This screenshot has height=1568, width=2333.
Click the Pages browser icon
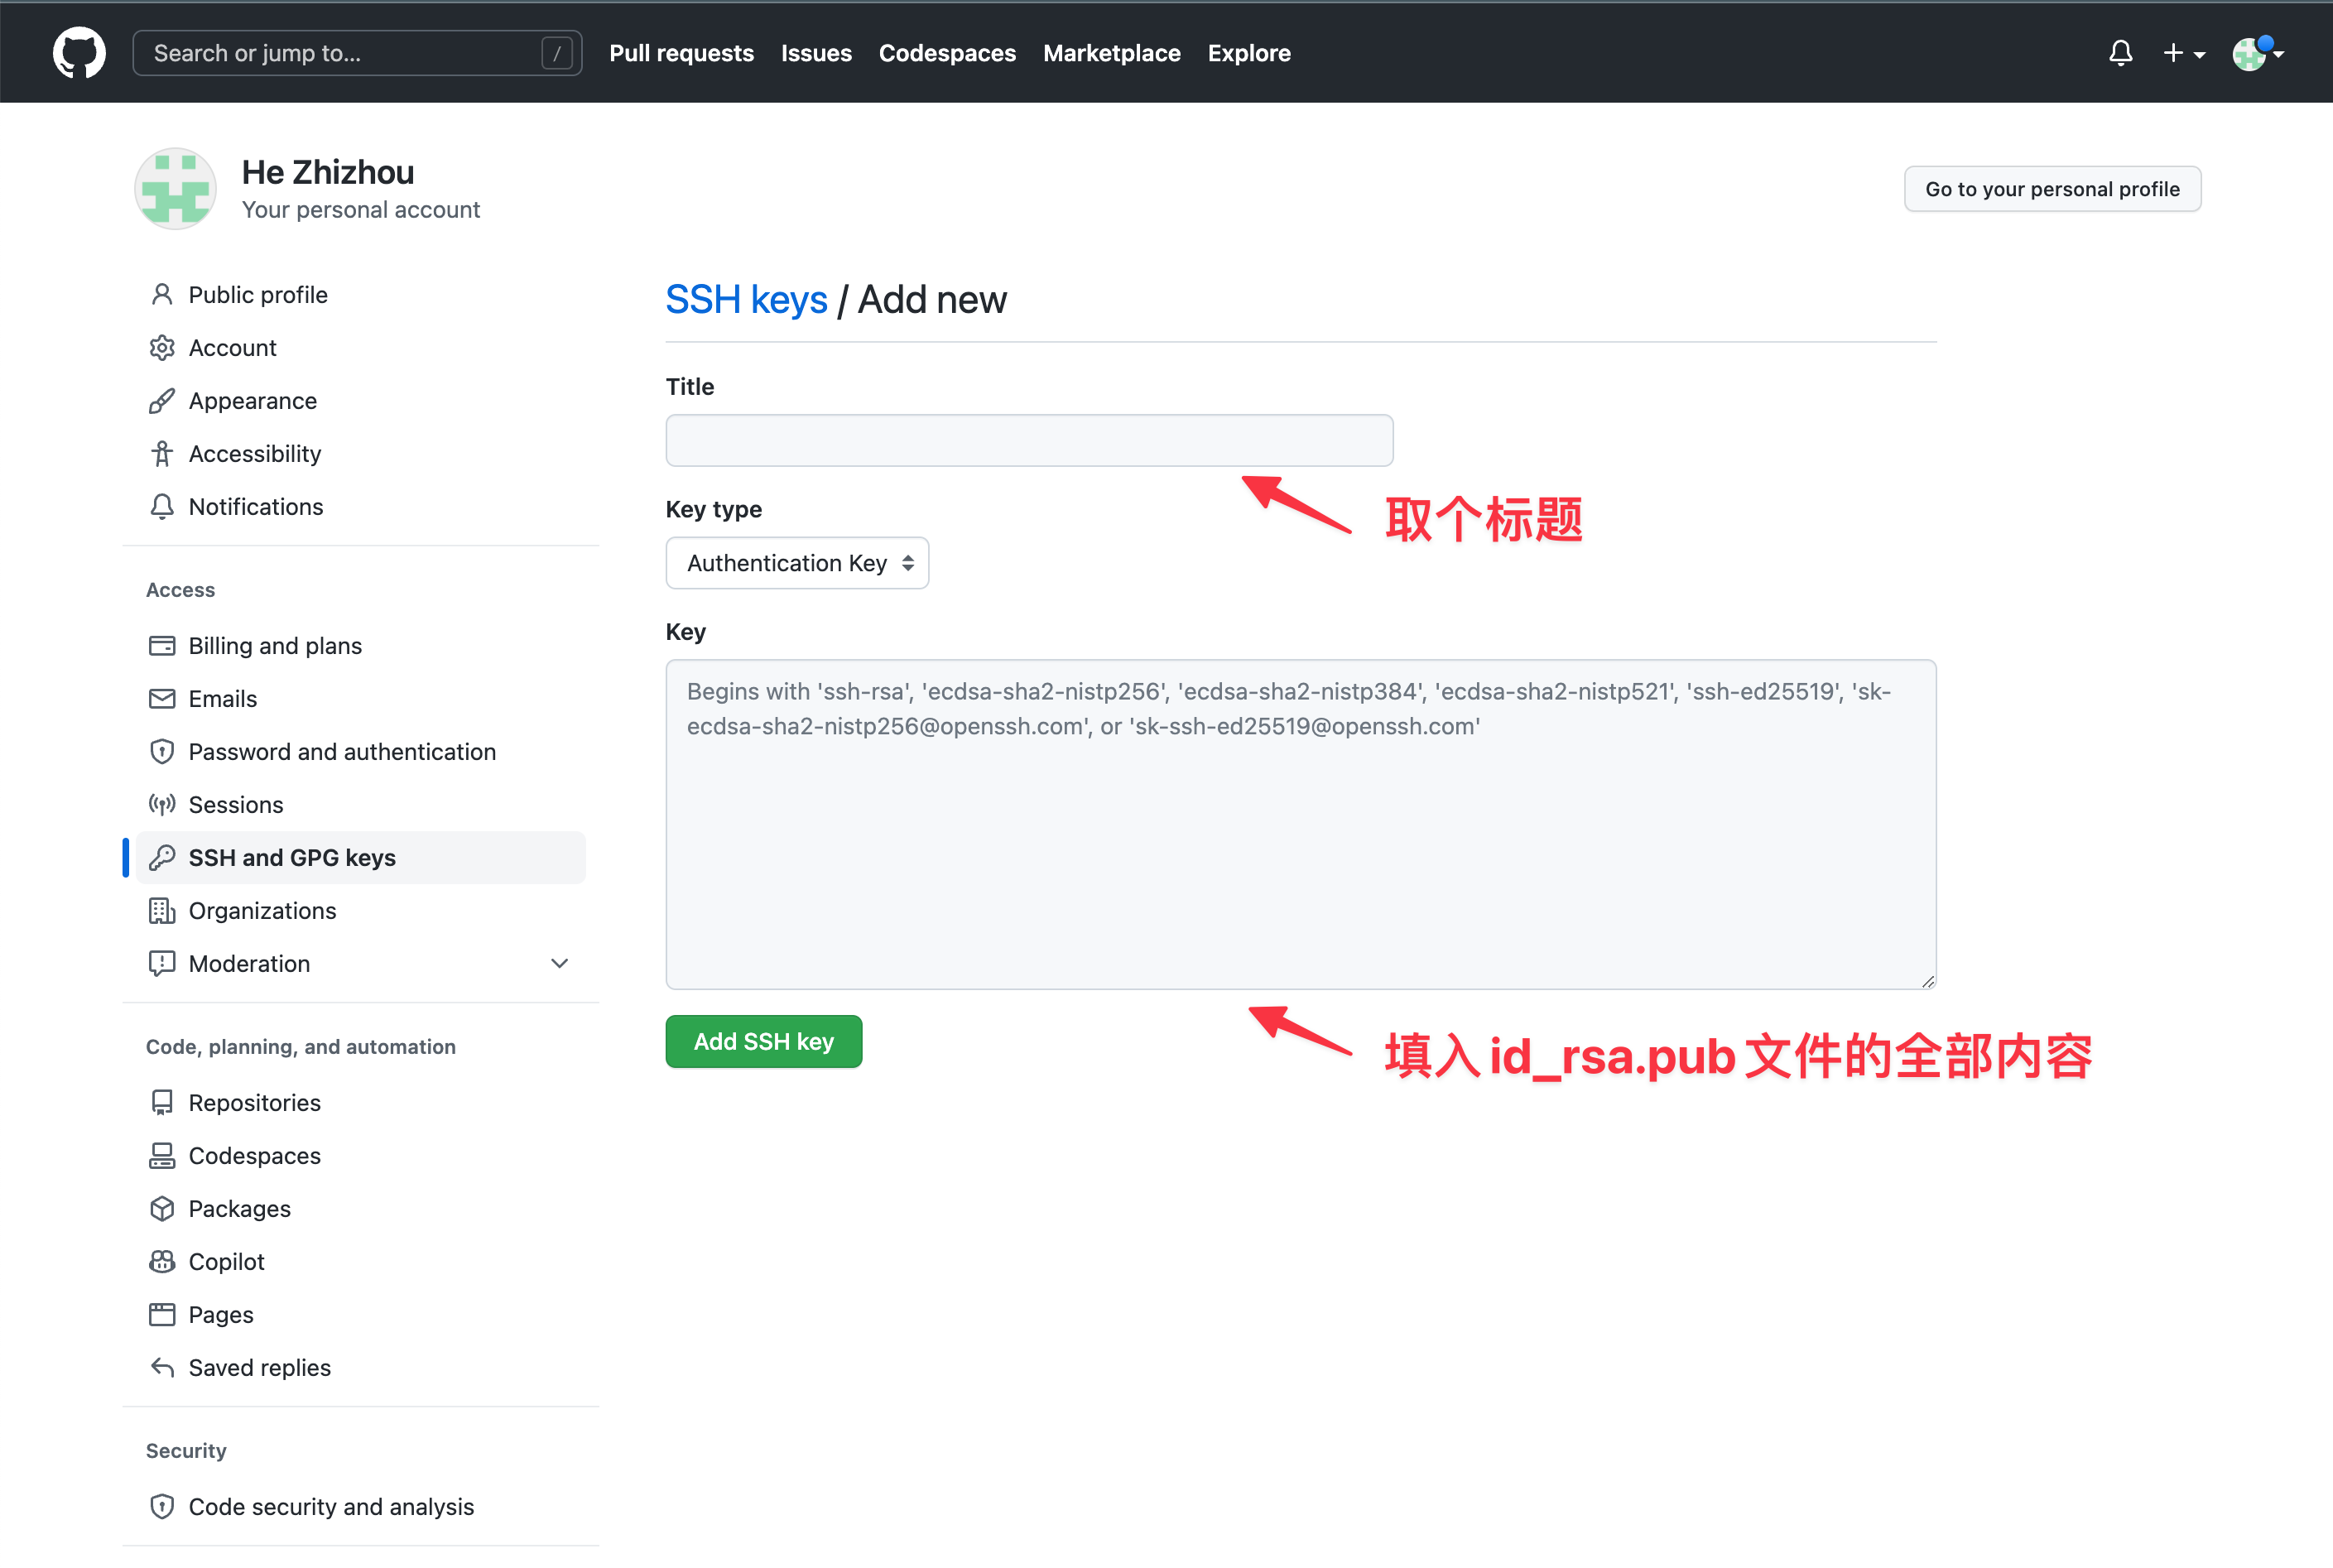162,1314
